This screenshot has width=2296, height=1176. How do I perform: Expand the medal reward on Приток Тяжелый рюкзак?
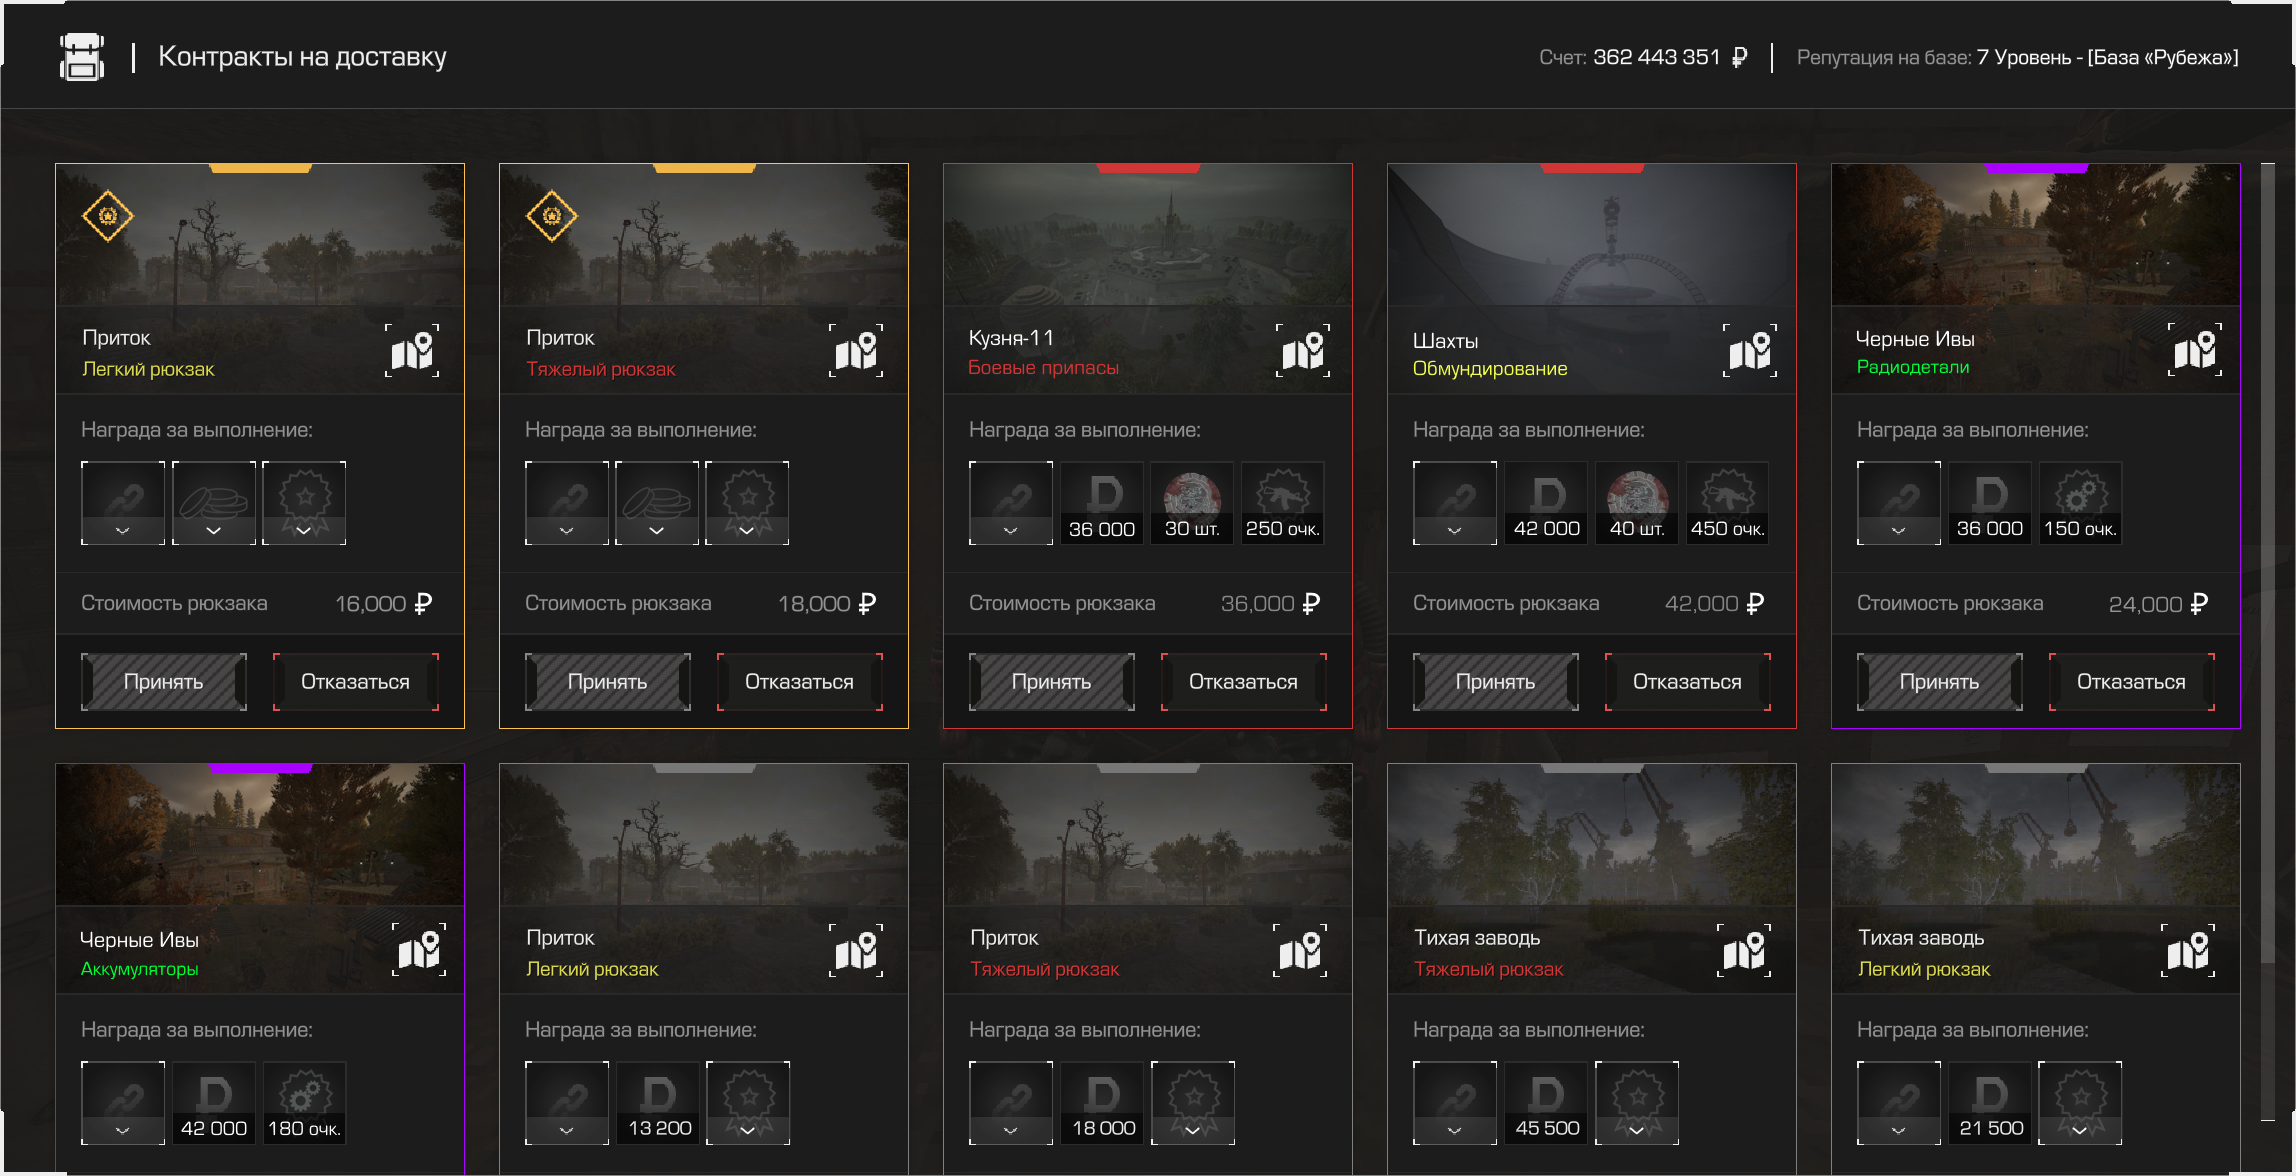pos(747,530)
